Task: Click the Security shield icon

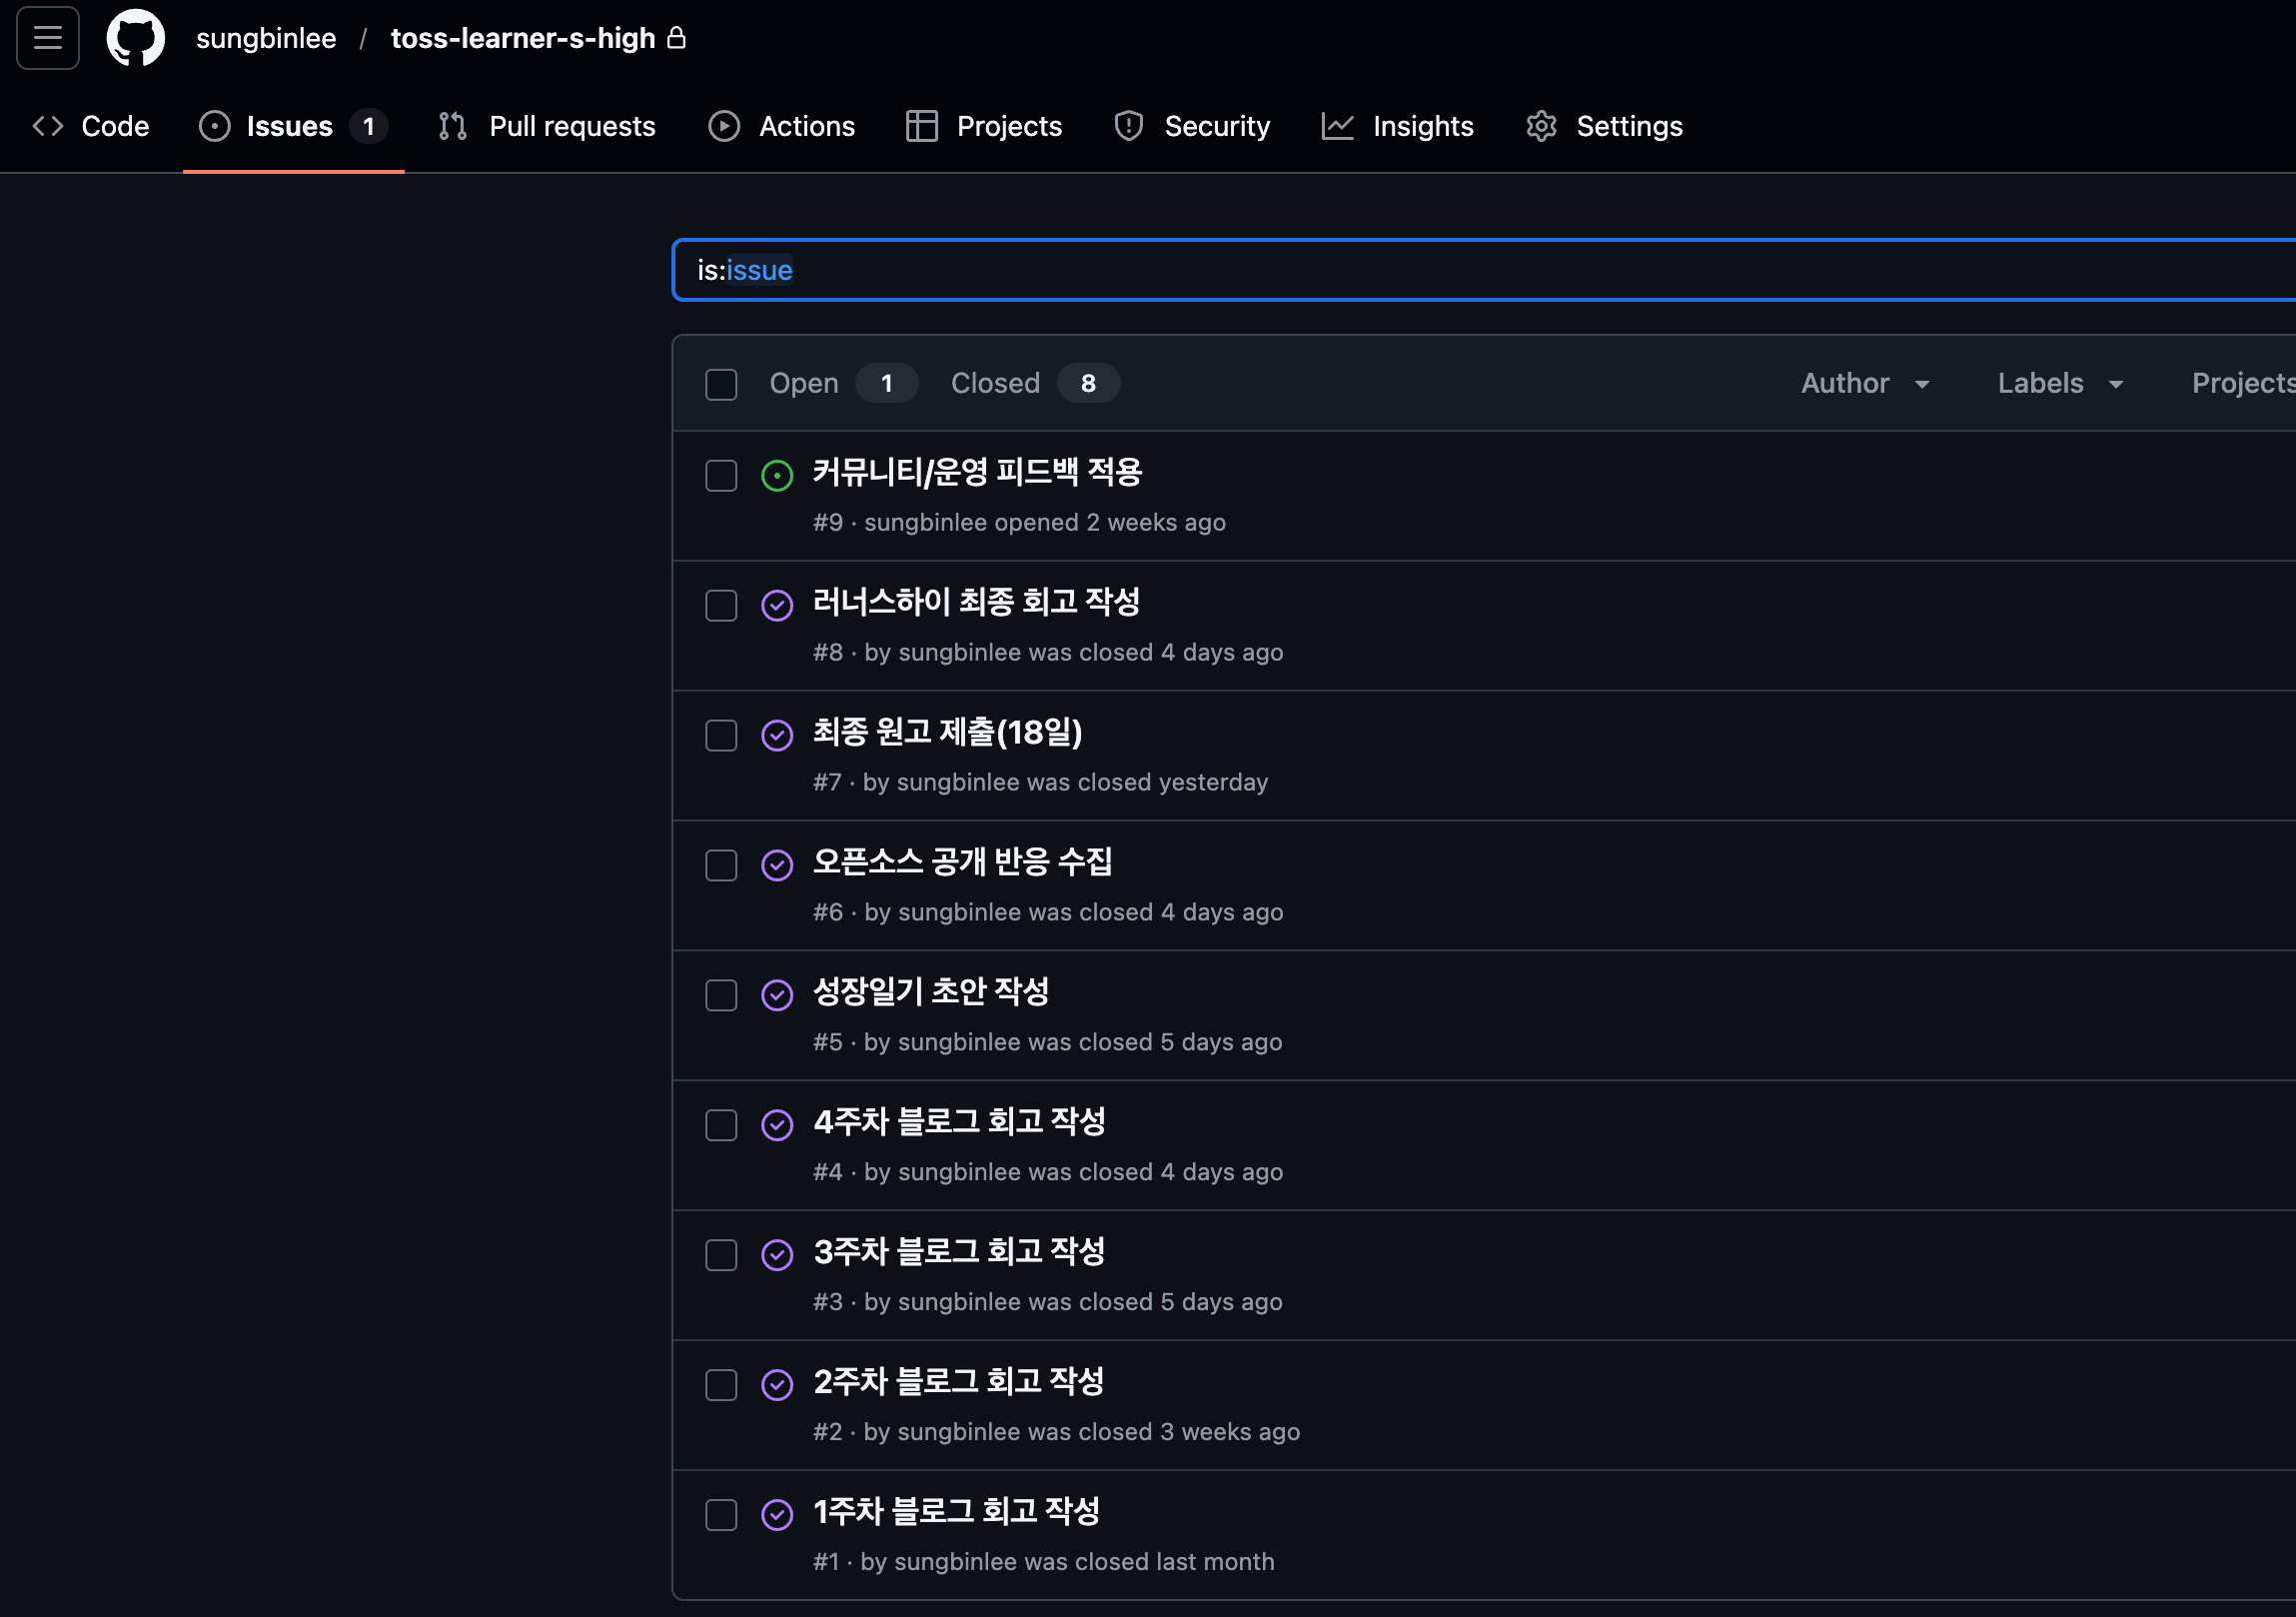Action: point(1129,126)
